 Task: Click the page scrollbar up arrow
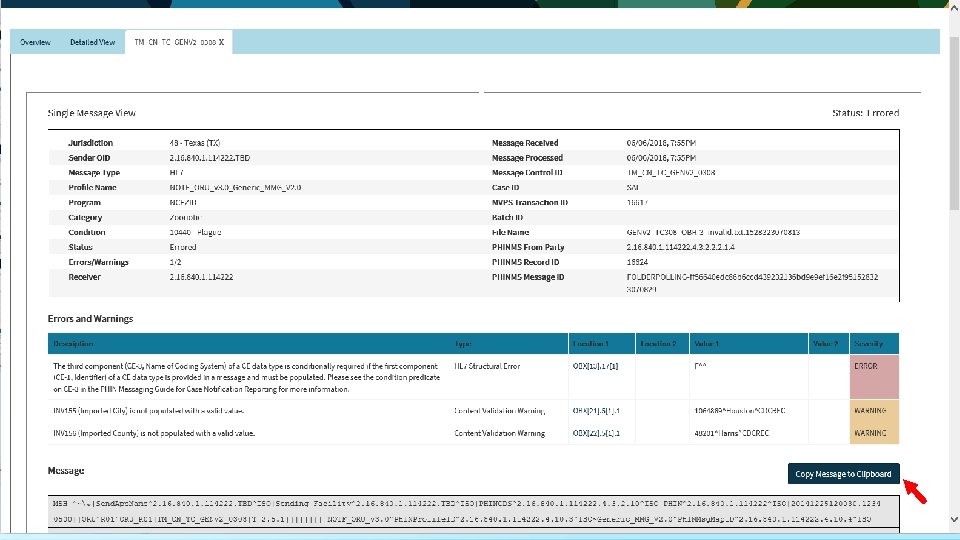(954, 6)
